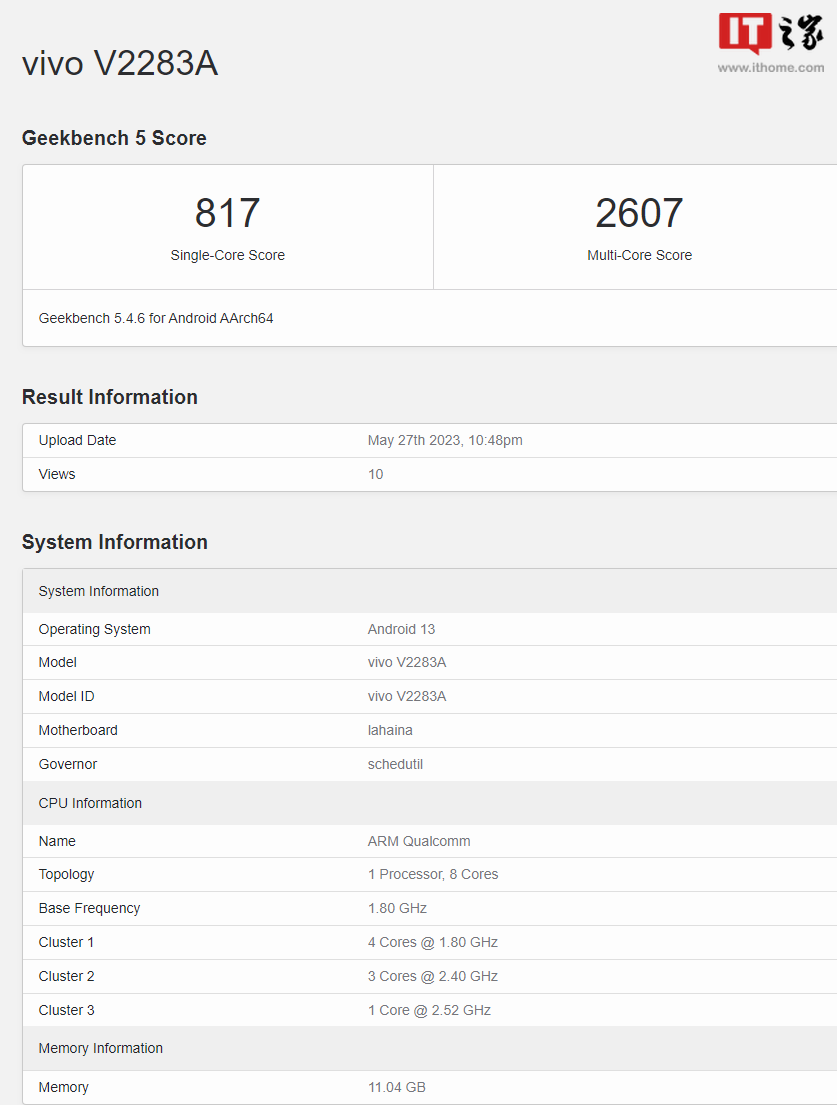Screen dimensions: 837x1105
Task: Select 4 Cores @ 1.80 GHz value
Action: point(433,942)
